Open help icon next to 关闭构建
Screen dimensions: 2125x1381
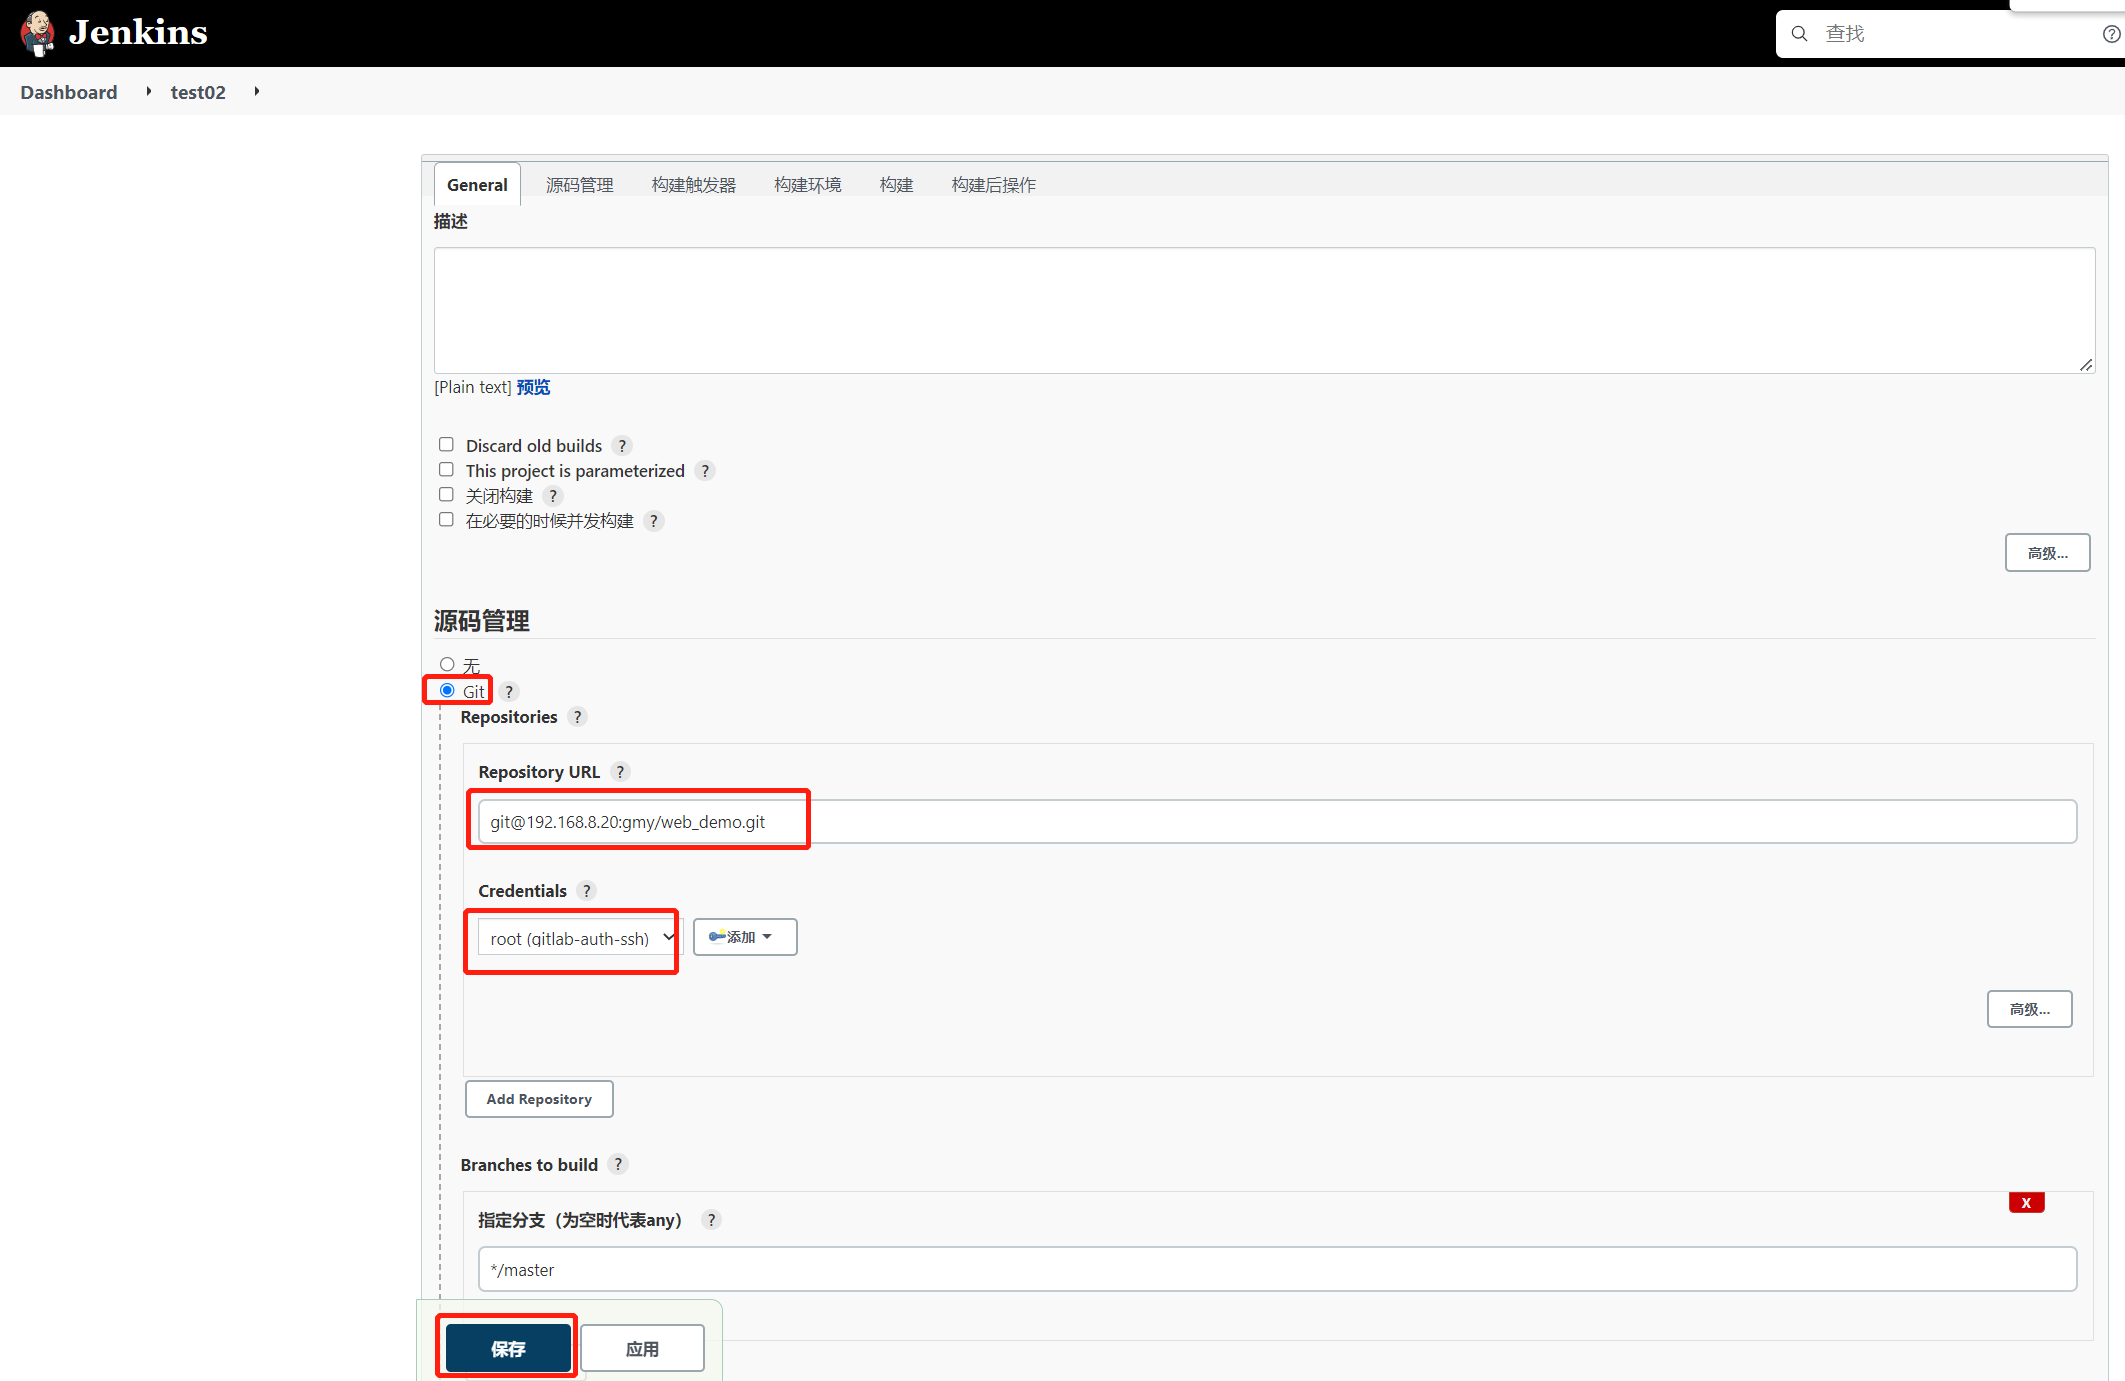[553, 496]
